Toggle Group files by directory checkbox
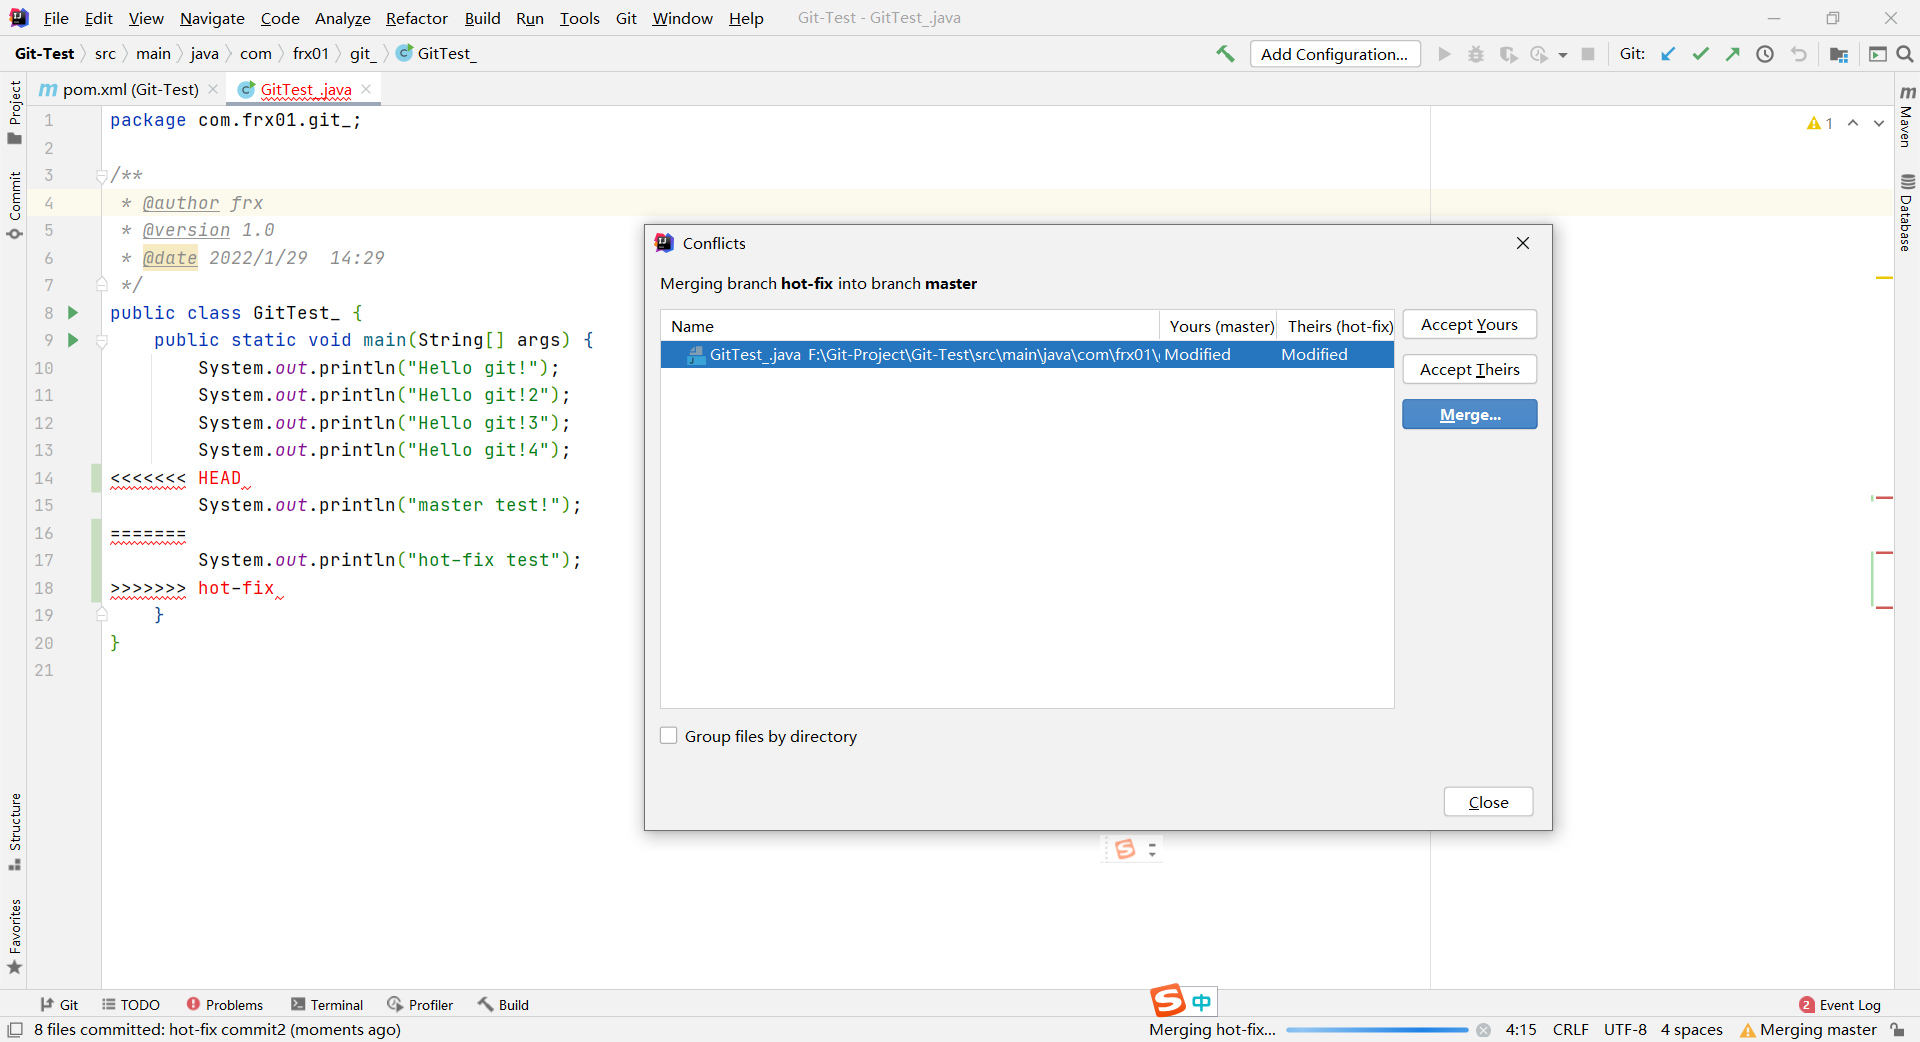 click(669, 736)
